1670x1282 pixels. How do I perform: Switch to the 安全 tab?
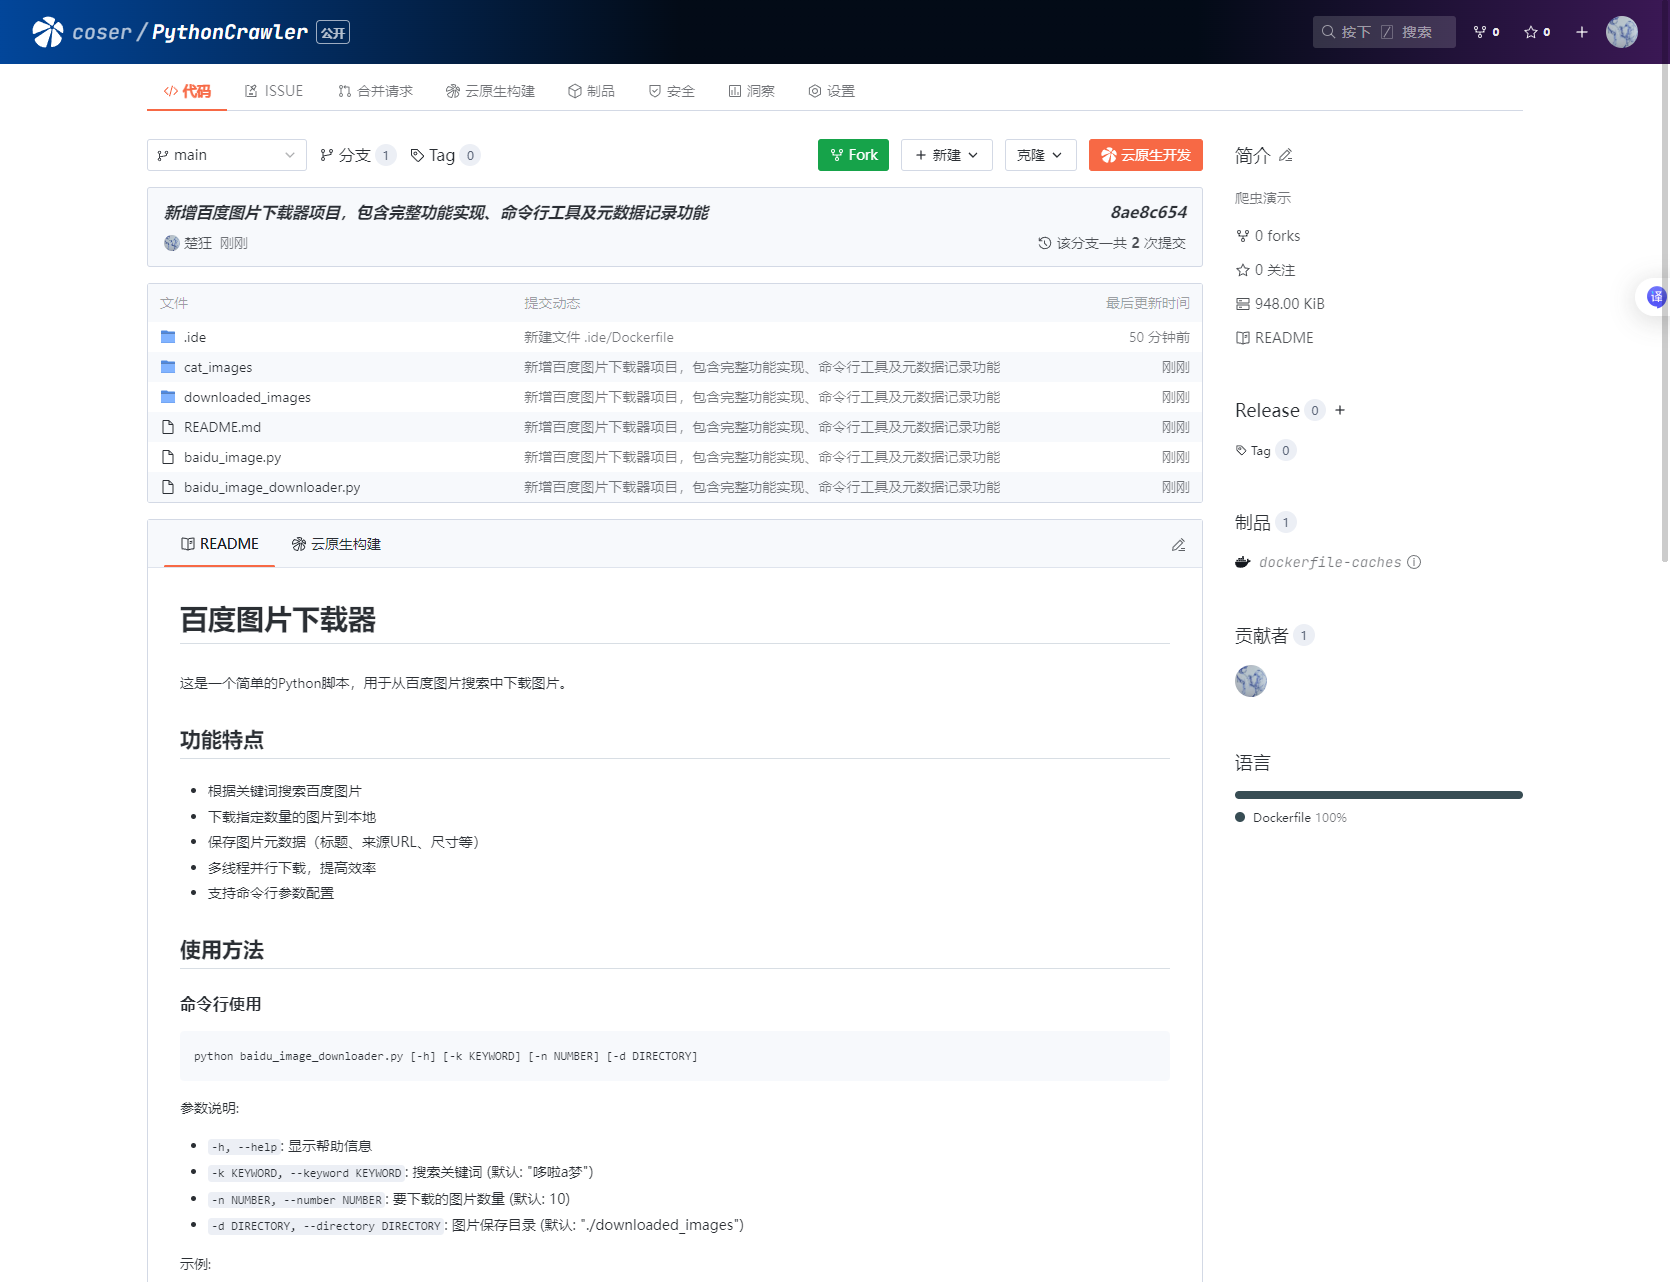[x=671, y=91]
